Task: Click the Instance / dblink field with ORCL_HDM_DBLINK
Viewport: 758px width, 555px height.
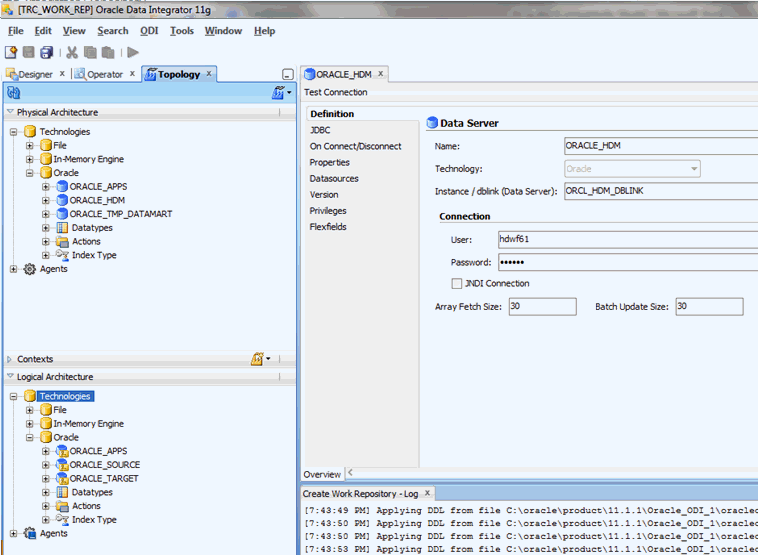Action: click(x=661, y=191)
